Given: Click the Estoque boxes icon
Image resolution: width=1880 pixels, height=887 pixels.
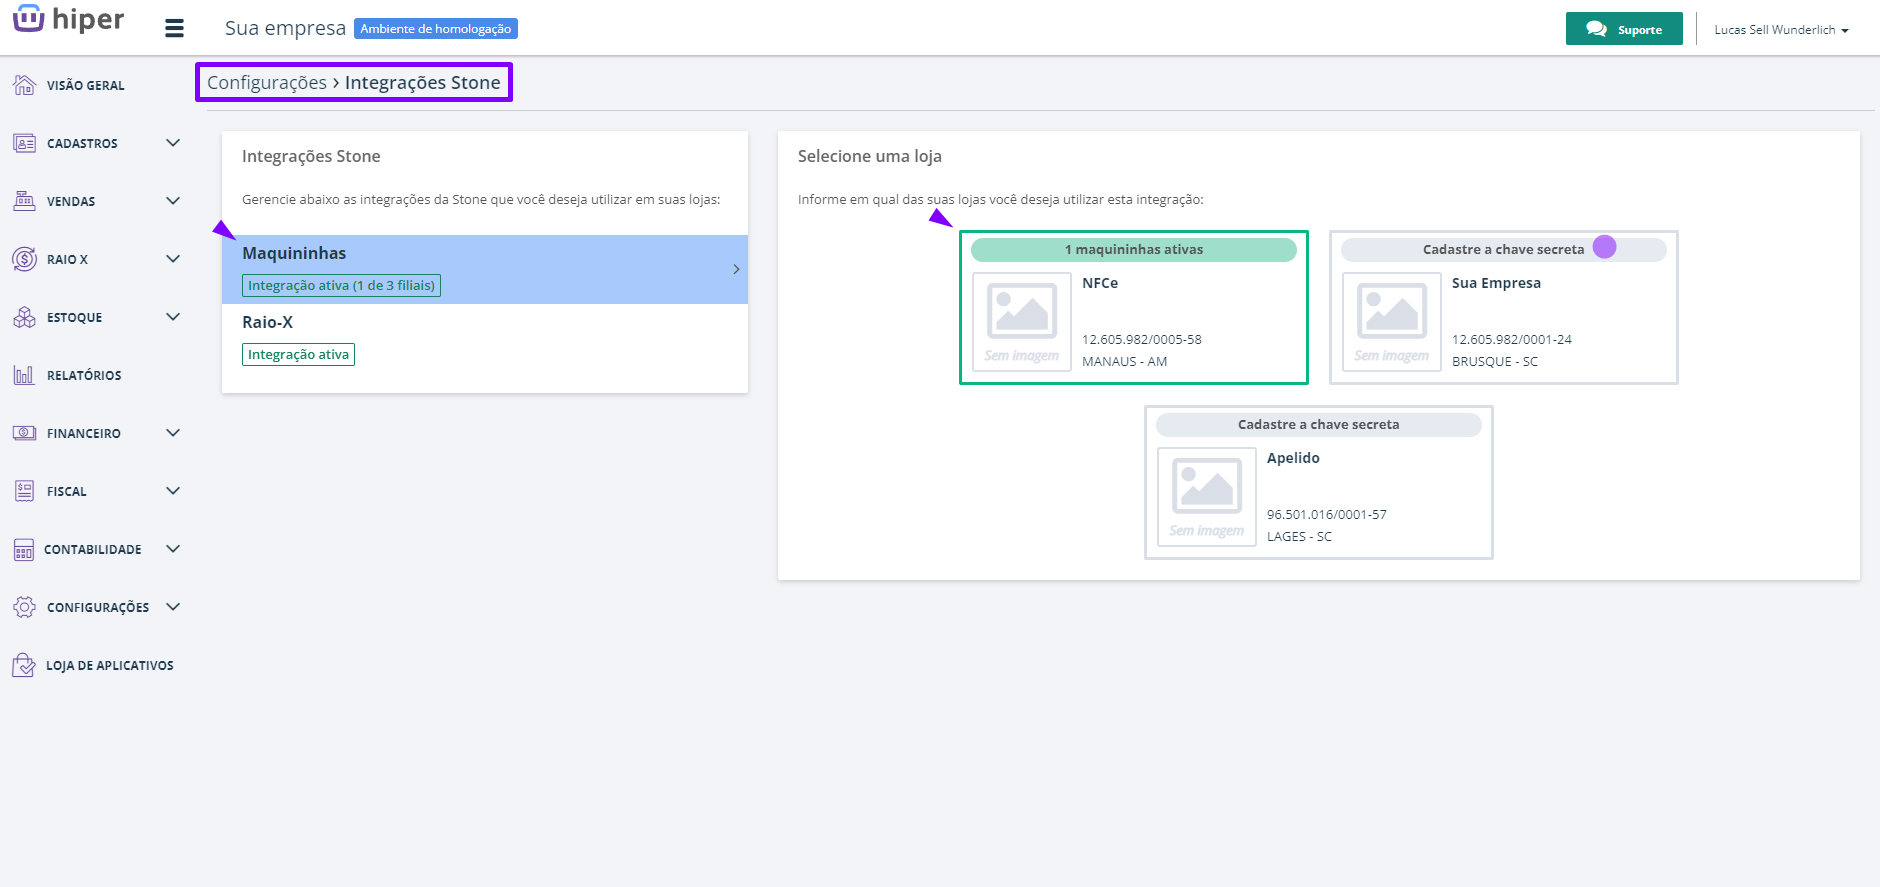Looking at the screenshot, I should [x=24, y=317].
